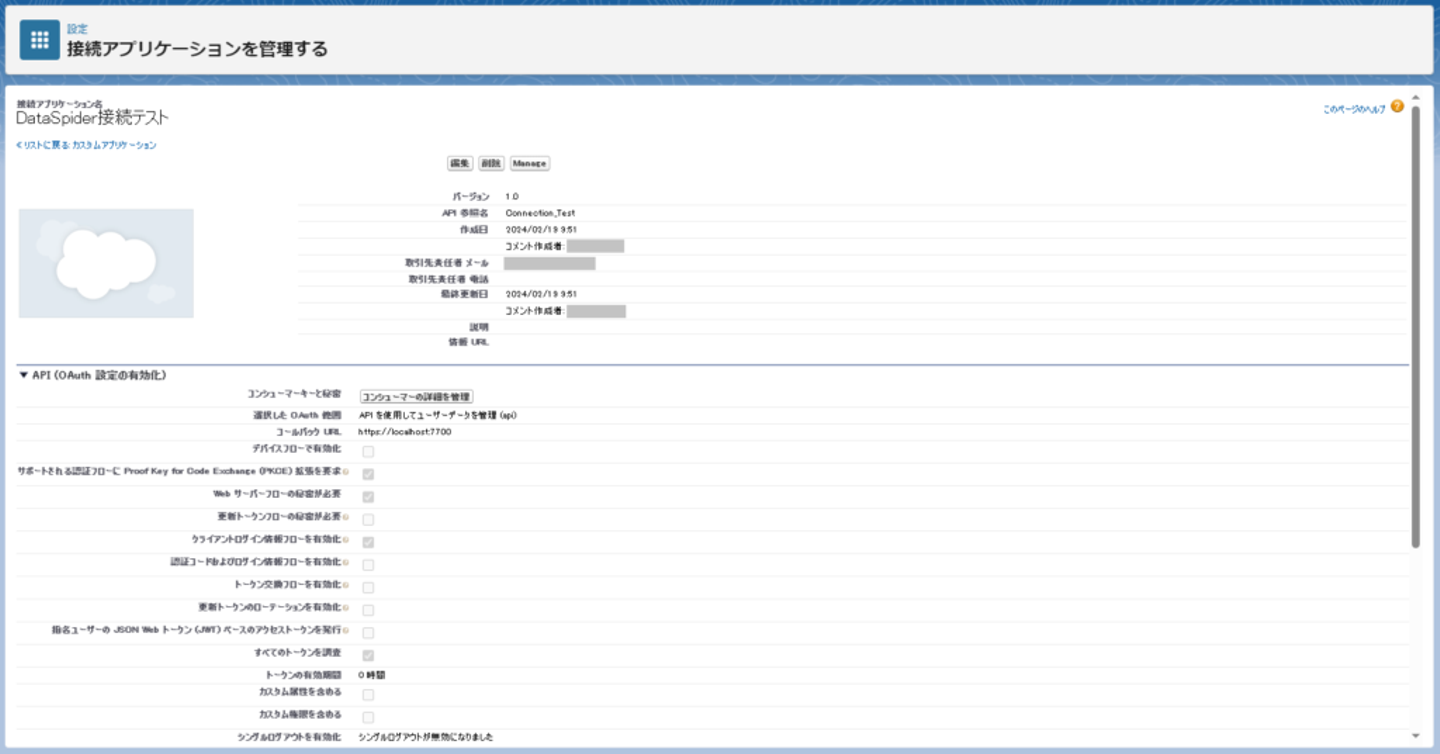
Task: Click the 最終更新日 date value 2024/02/19 9:51
Action: point(541,294)
